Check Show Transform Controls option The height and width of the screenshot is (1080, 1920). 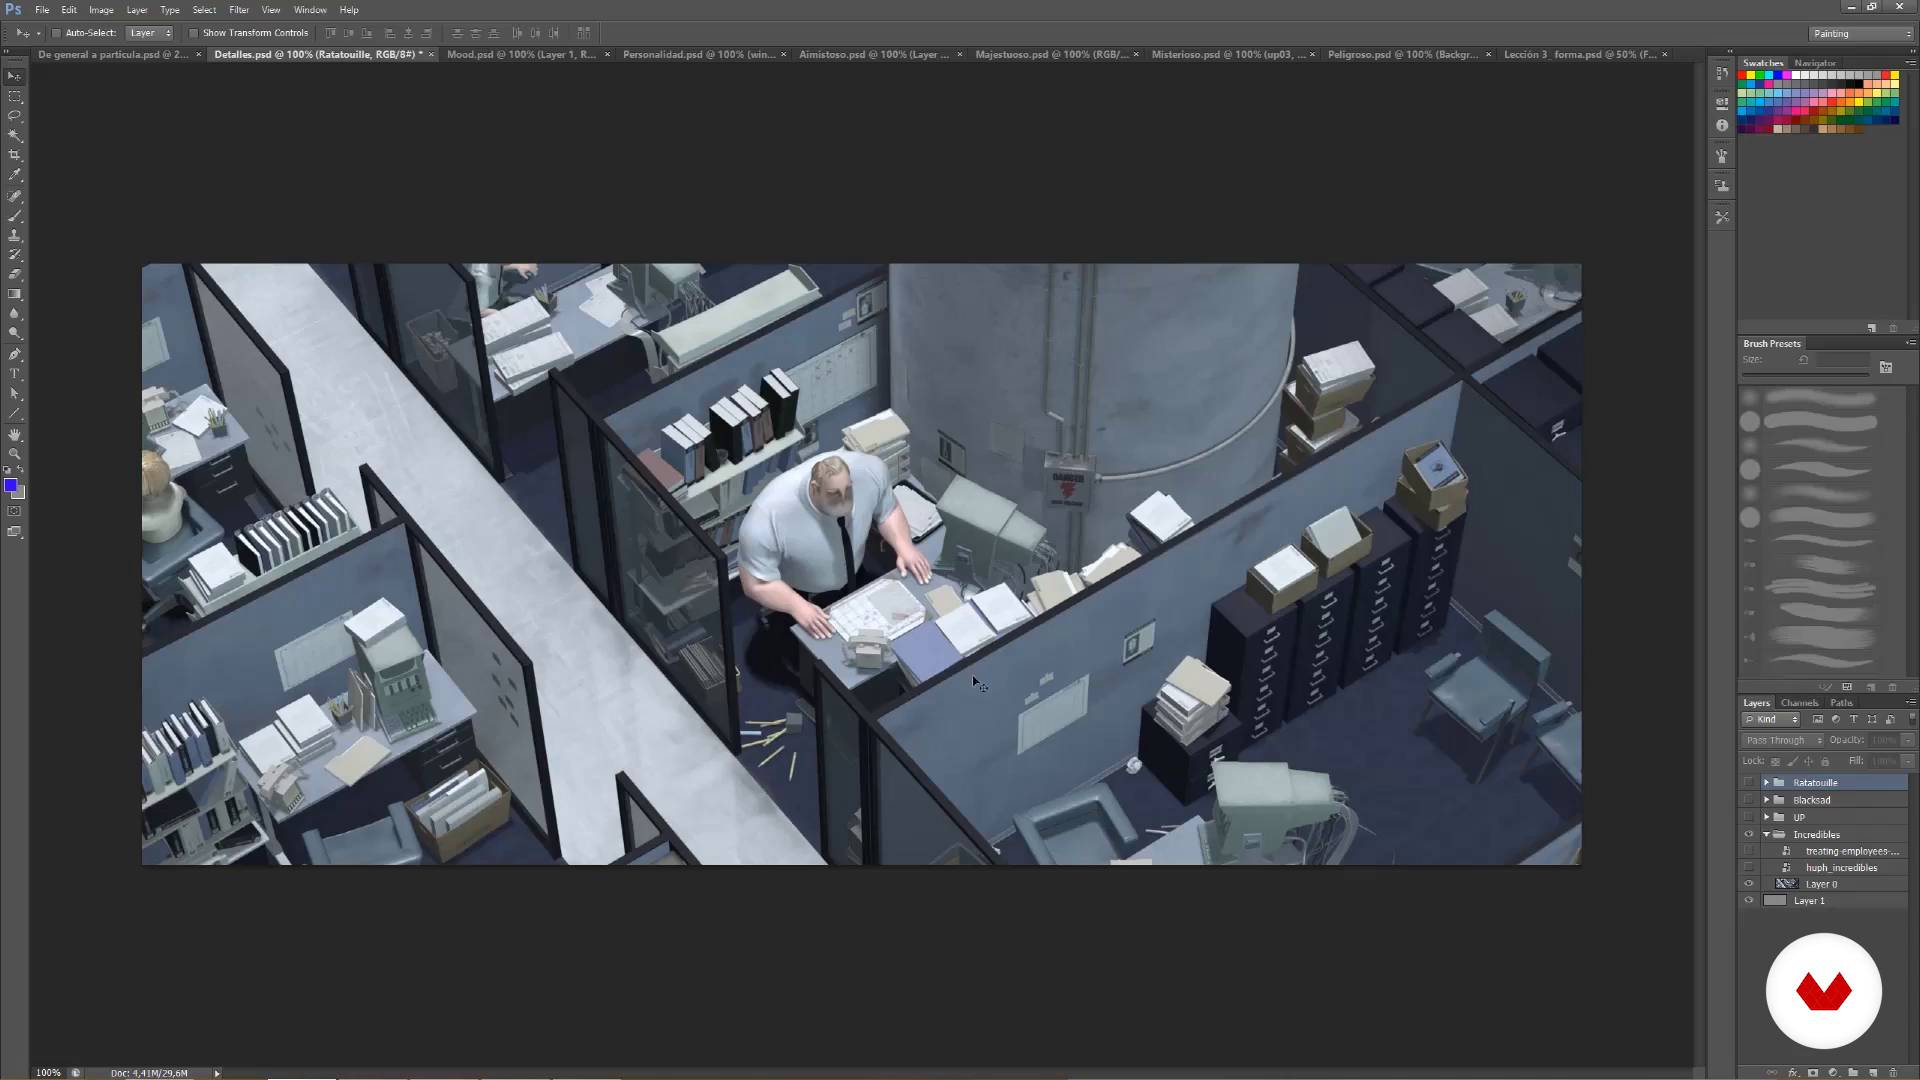click(194, 33)
